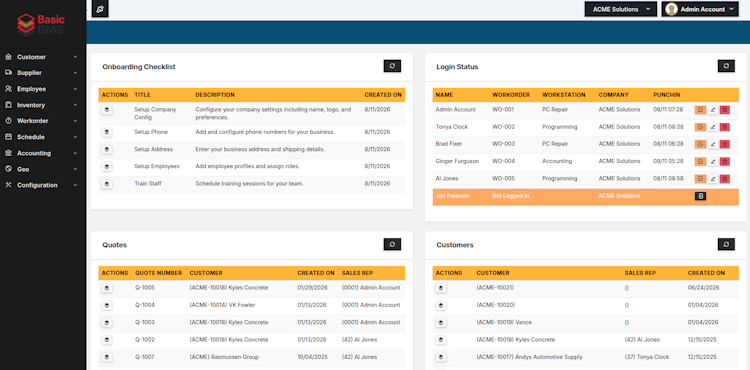Open the ACME Solutions company dropdown
The width and height of the screenshot is (750, 370).
point(620,9)
